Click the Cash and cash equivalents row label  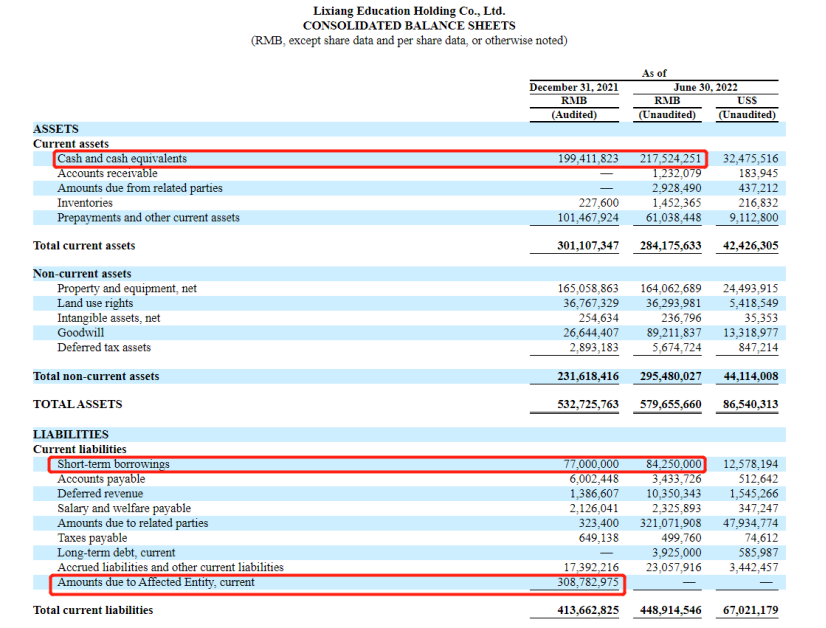[x=122, y=159]
